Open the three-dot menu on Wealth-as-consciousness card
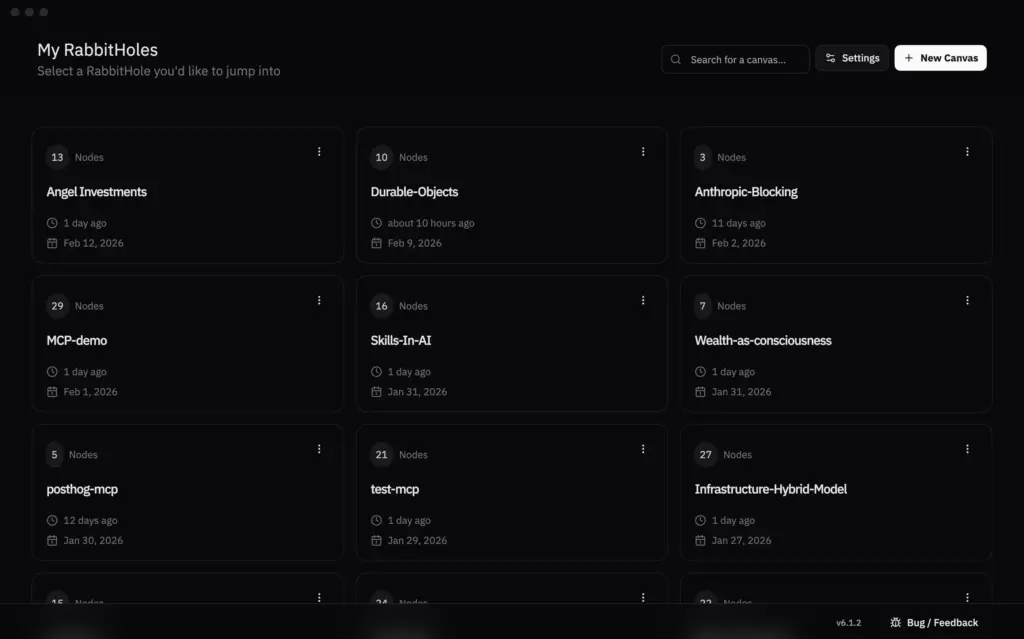The image size is (1024, 639). tap(967, 300)
